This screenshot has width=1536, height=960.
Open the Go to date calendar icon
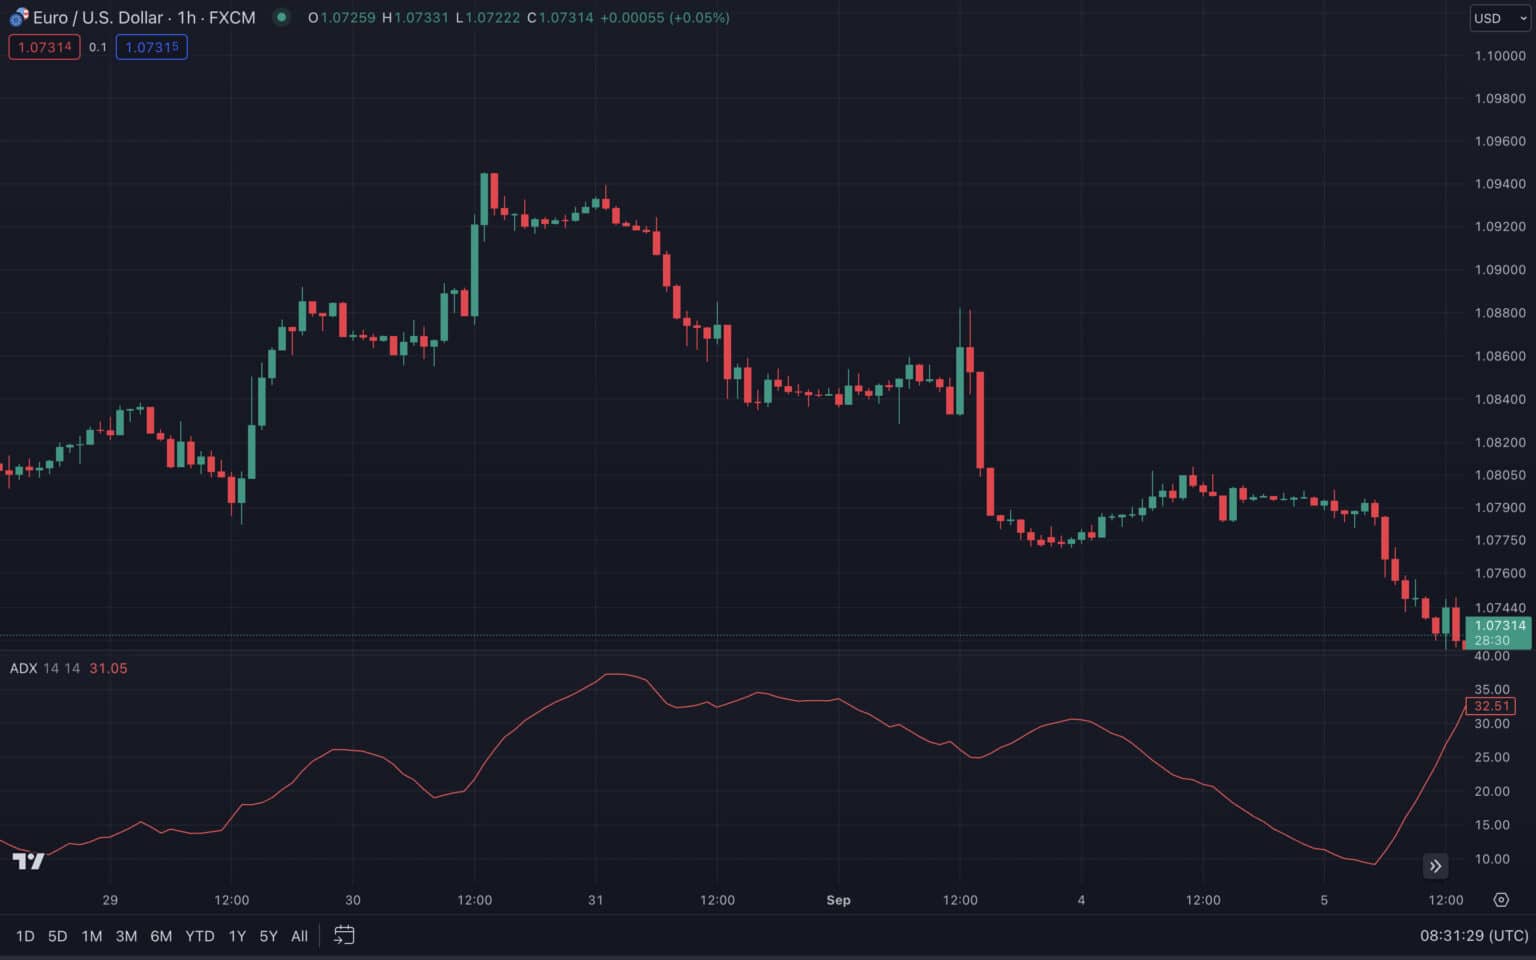(x=344, y=935)
